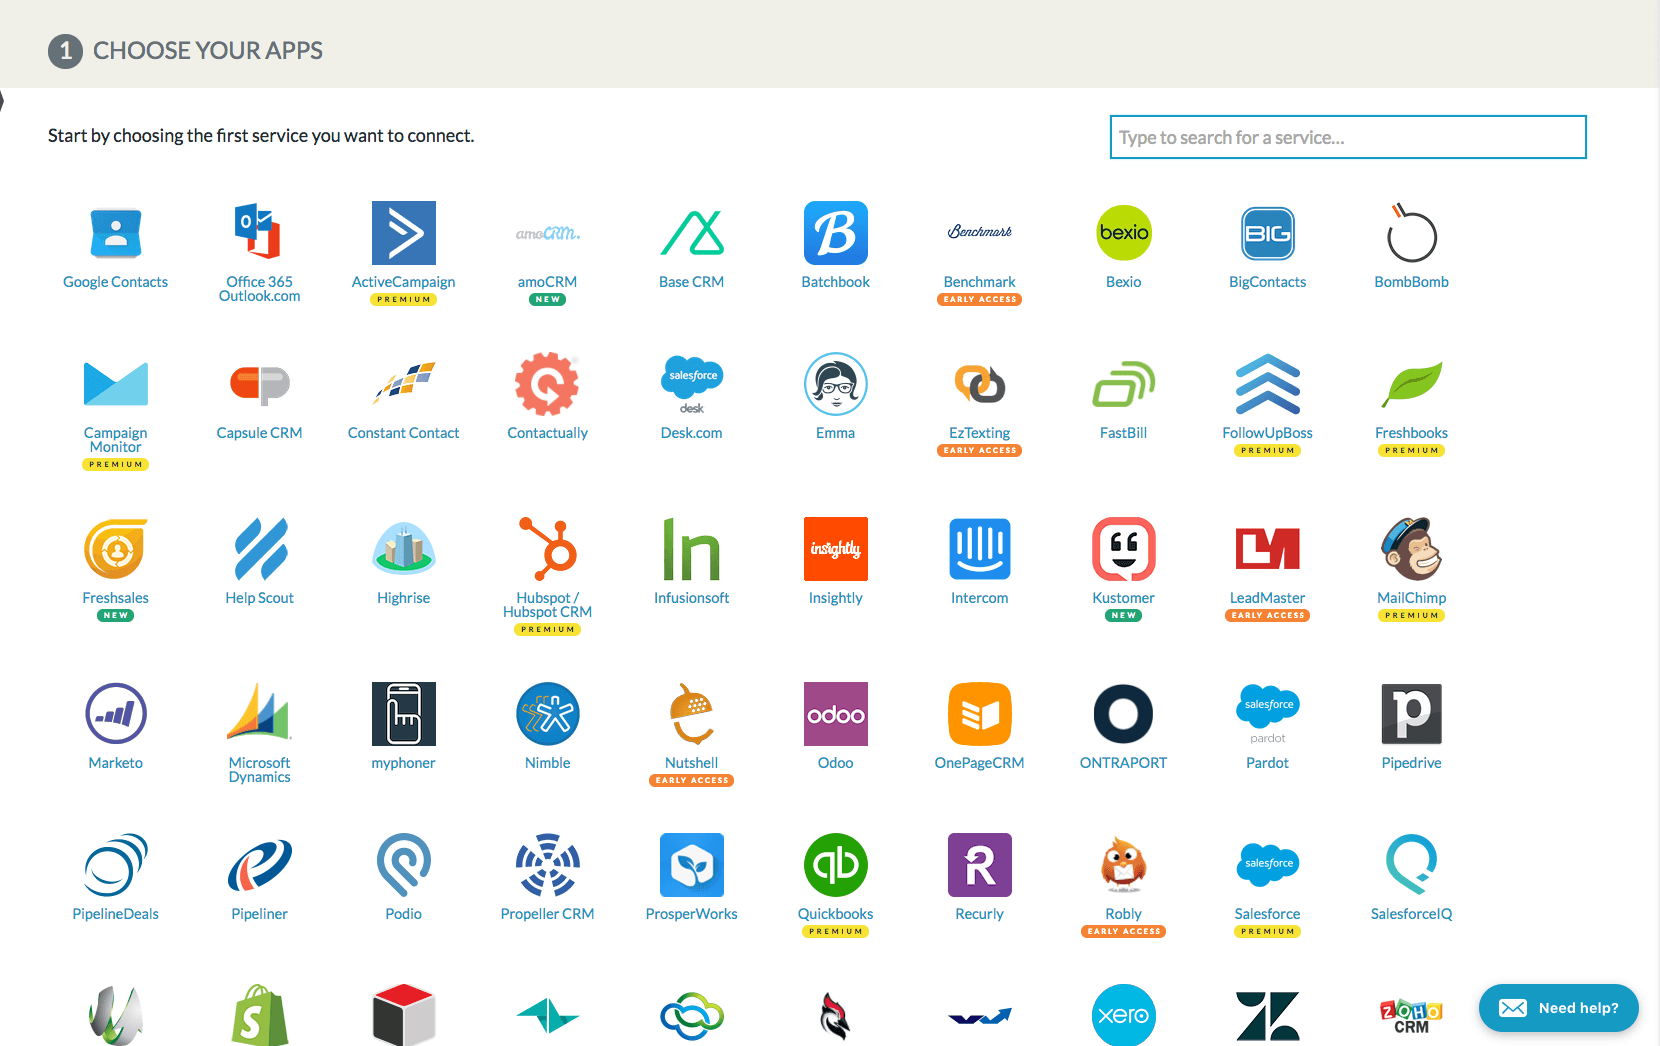Select the BigContacts icon
1660x1046 pixels.
pos(1268,233)
